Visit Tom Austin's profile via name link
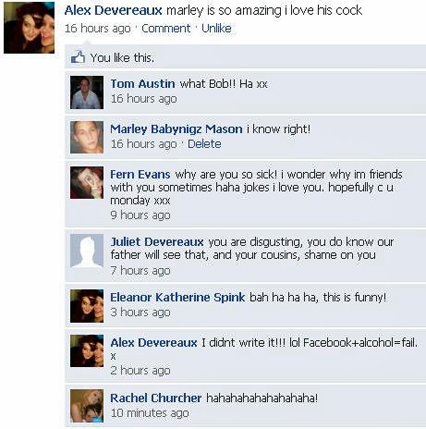Screen dimensions: 426x429 click(x=143, y=83)
